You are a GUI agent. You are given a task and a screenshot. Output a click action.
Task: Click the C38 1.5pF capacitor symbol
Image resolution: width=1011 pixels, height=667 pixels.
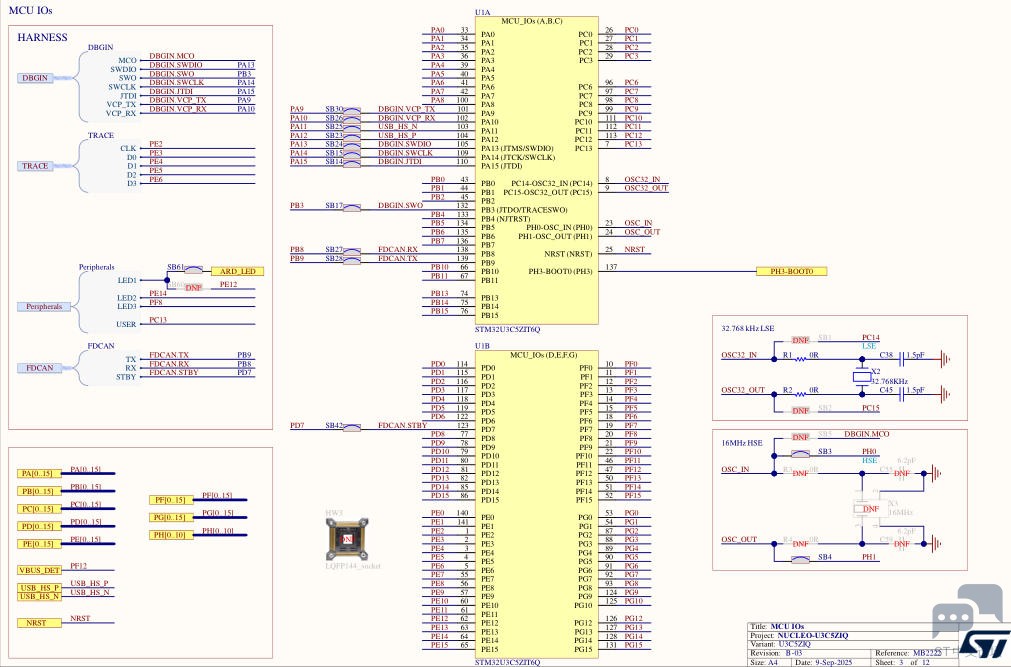(902, 358)
